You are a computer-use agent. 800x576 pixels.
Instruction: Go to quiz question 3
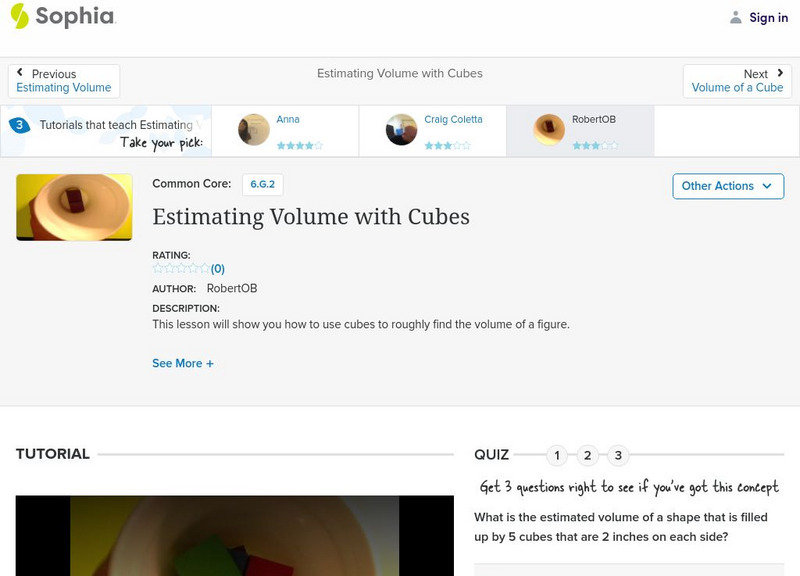[618, 456]
